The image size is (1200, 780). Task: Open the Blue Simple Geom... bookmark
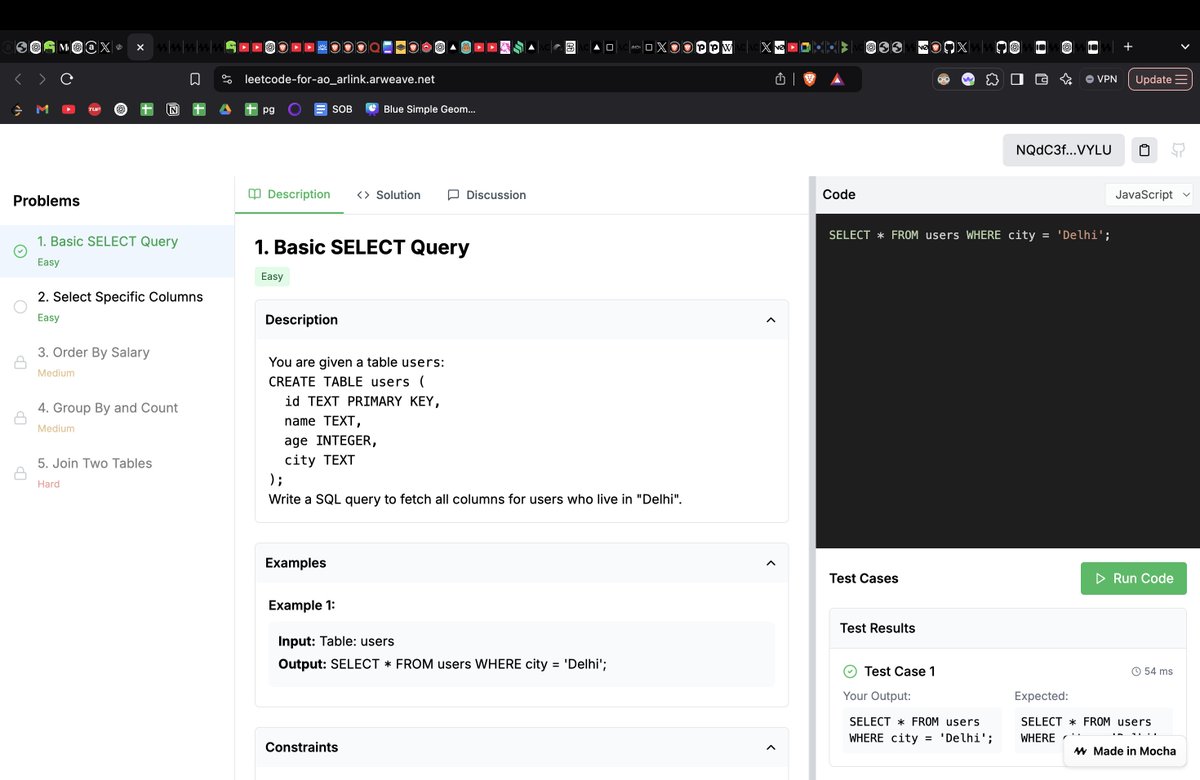pos(420,109)
